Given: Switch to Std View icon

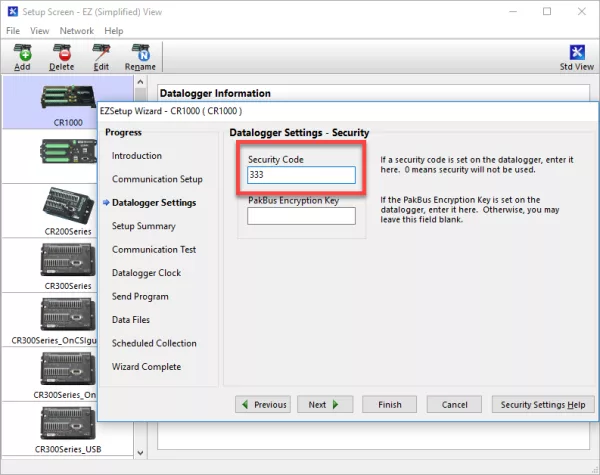Looking at the screenshot, I should [x=577, y=58].
